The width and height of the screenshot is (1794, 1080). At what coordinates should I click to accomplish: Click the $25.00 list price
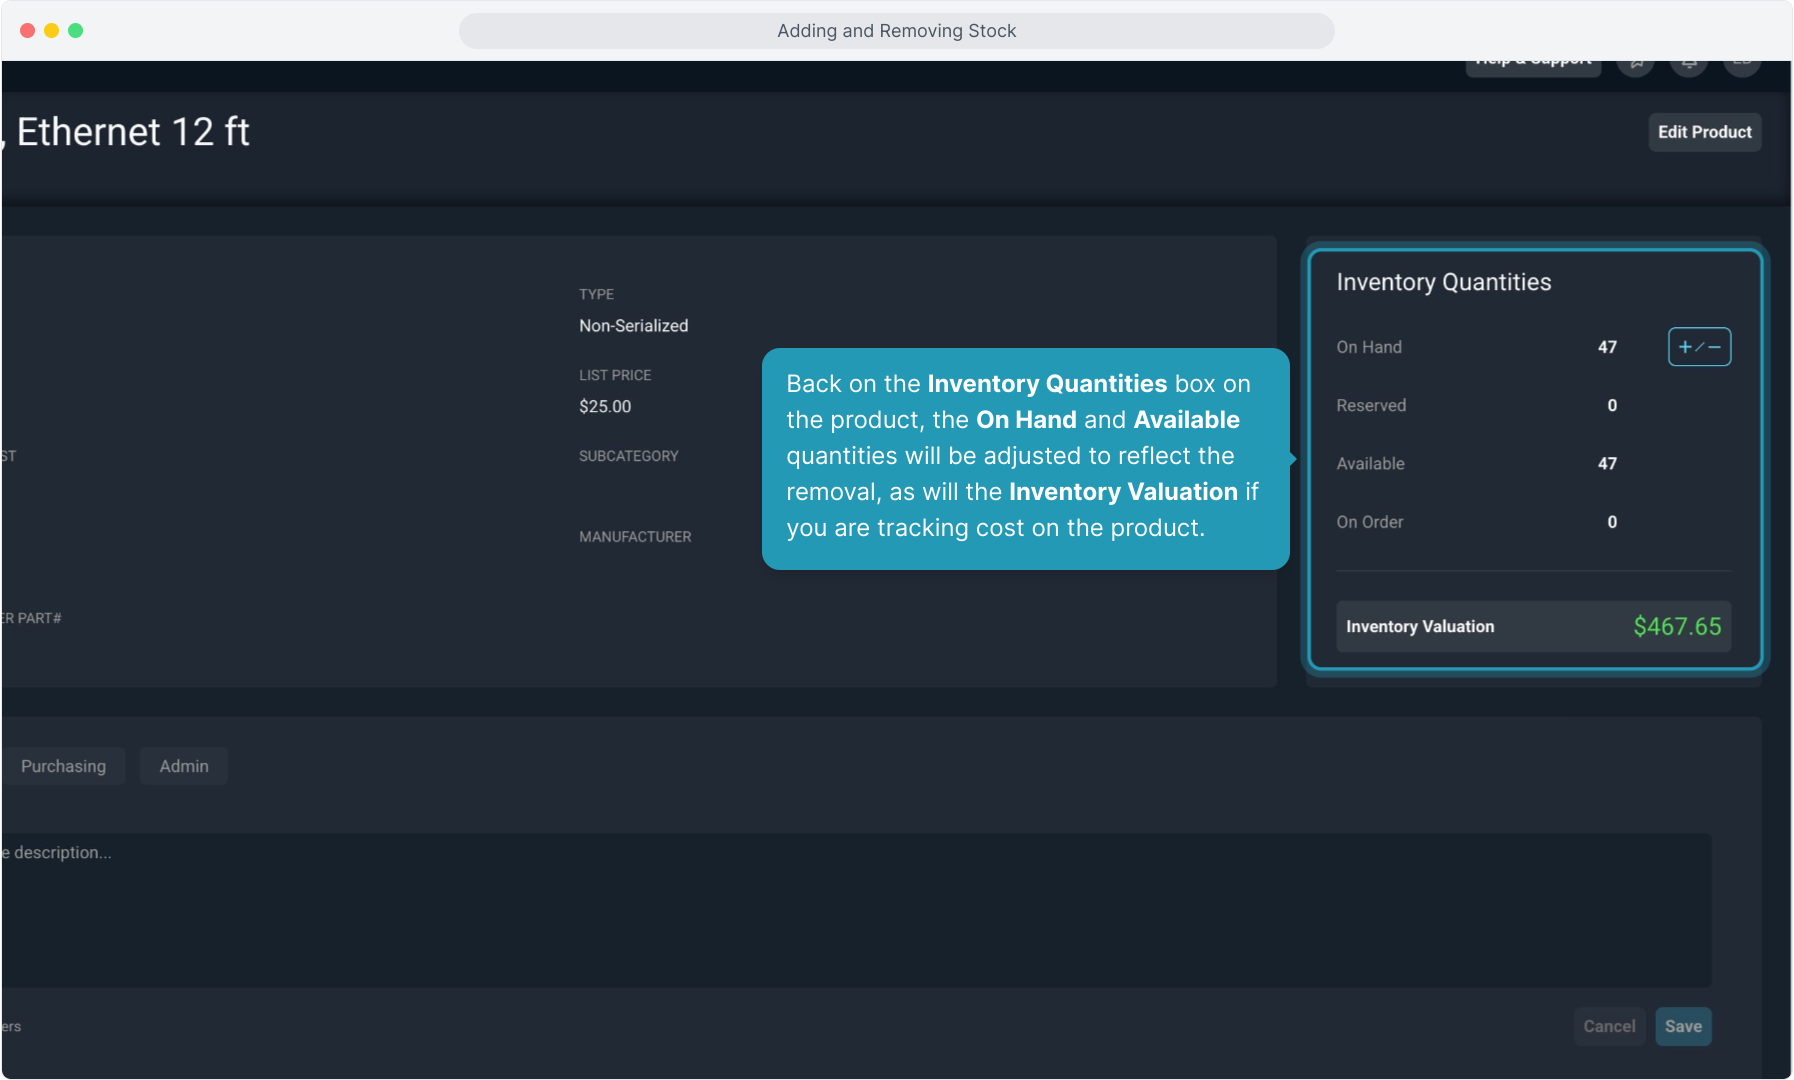click(x=605, y=407)
